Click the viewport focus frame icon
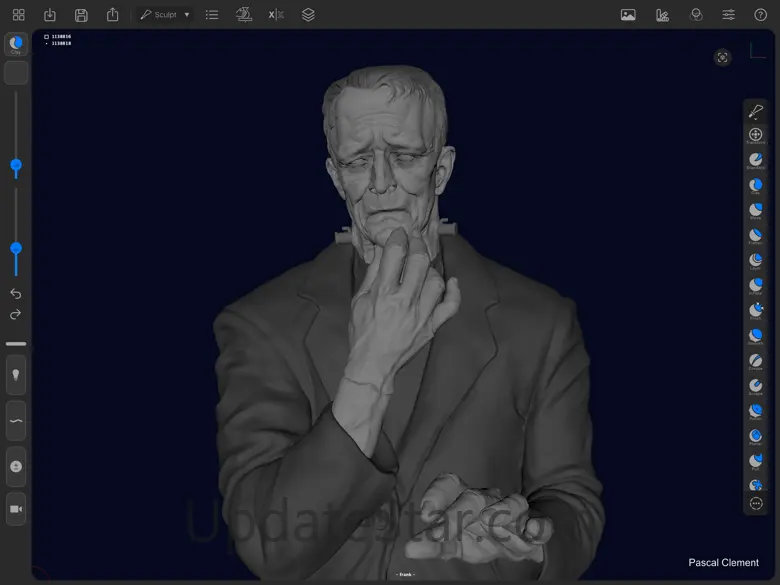Viewport: 780px width, 585px height. pyautogui.click(x=722, y=58)
